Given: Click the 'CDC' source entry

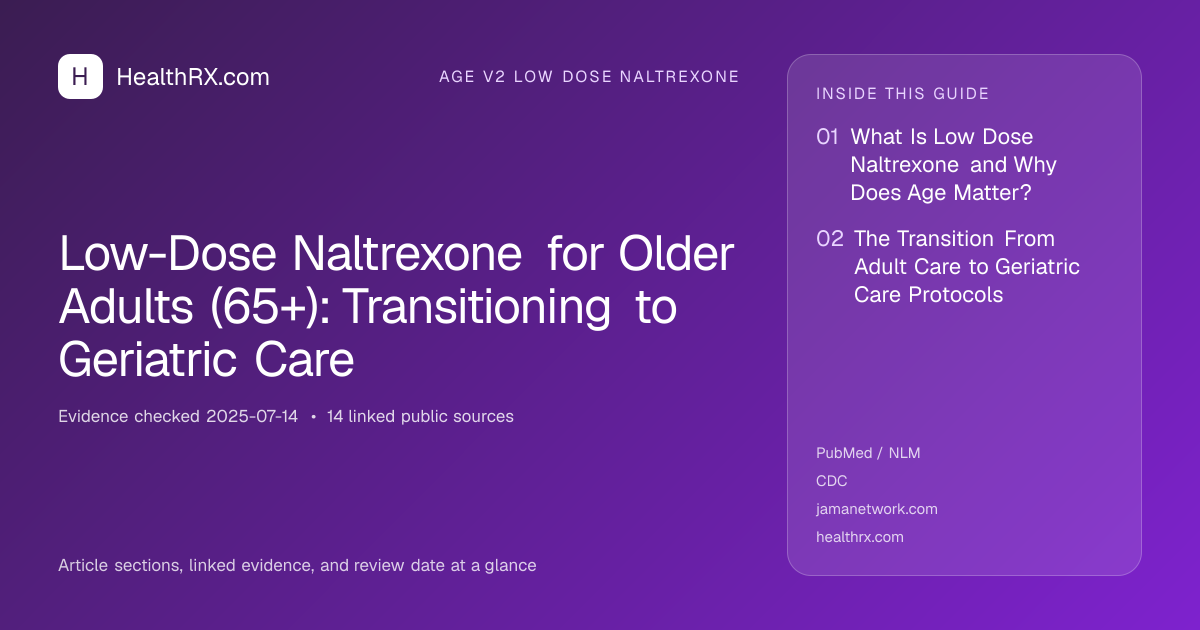Looking at the screenshot, I should point(832,481).
